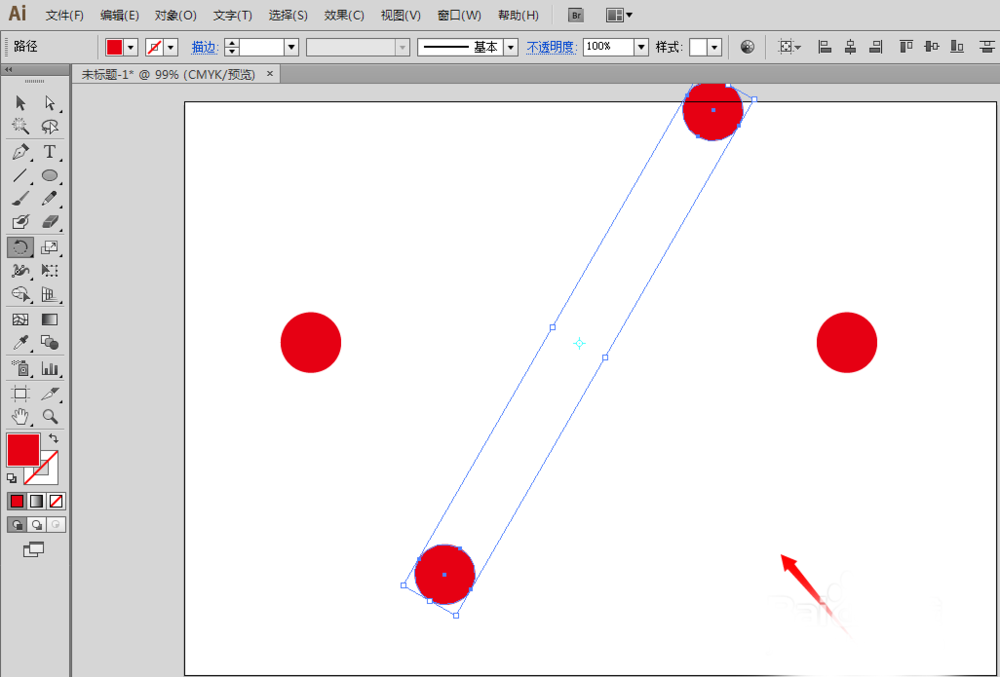This screenshot has height=677, width=1000.
Task: Click Vertical Align Bottom icon
Action: pyautogui.click(x=957, y=47)
